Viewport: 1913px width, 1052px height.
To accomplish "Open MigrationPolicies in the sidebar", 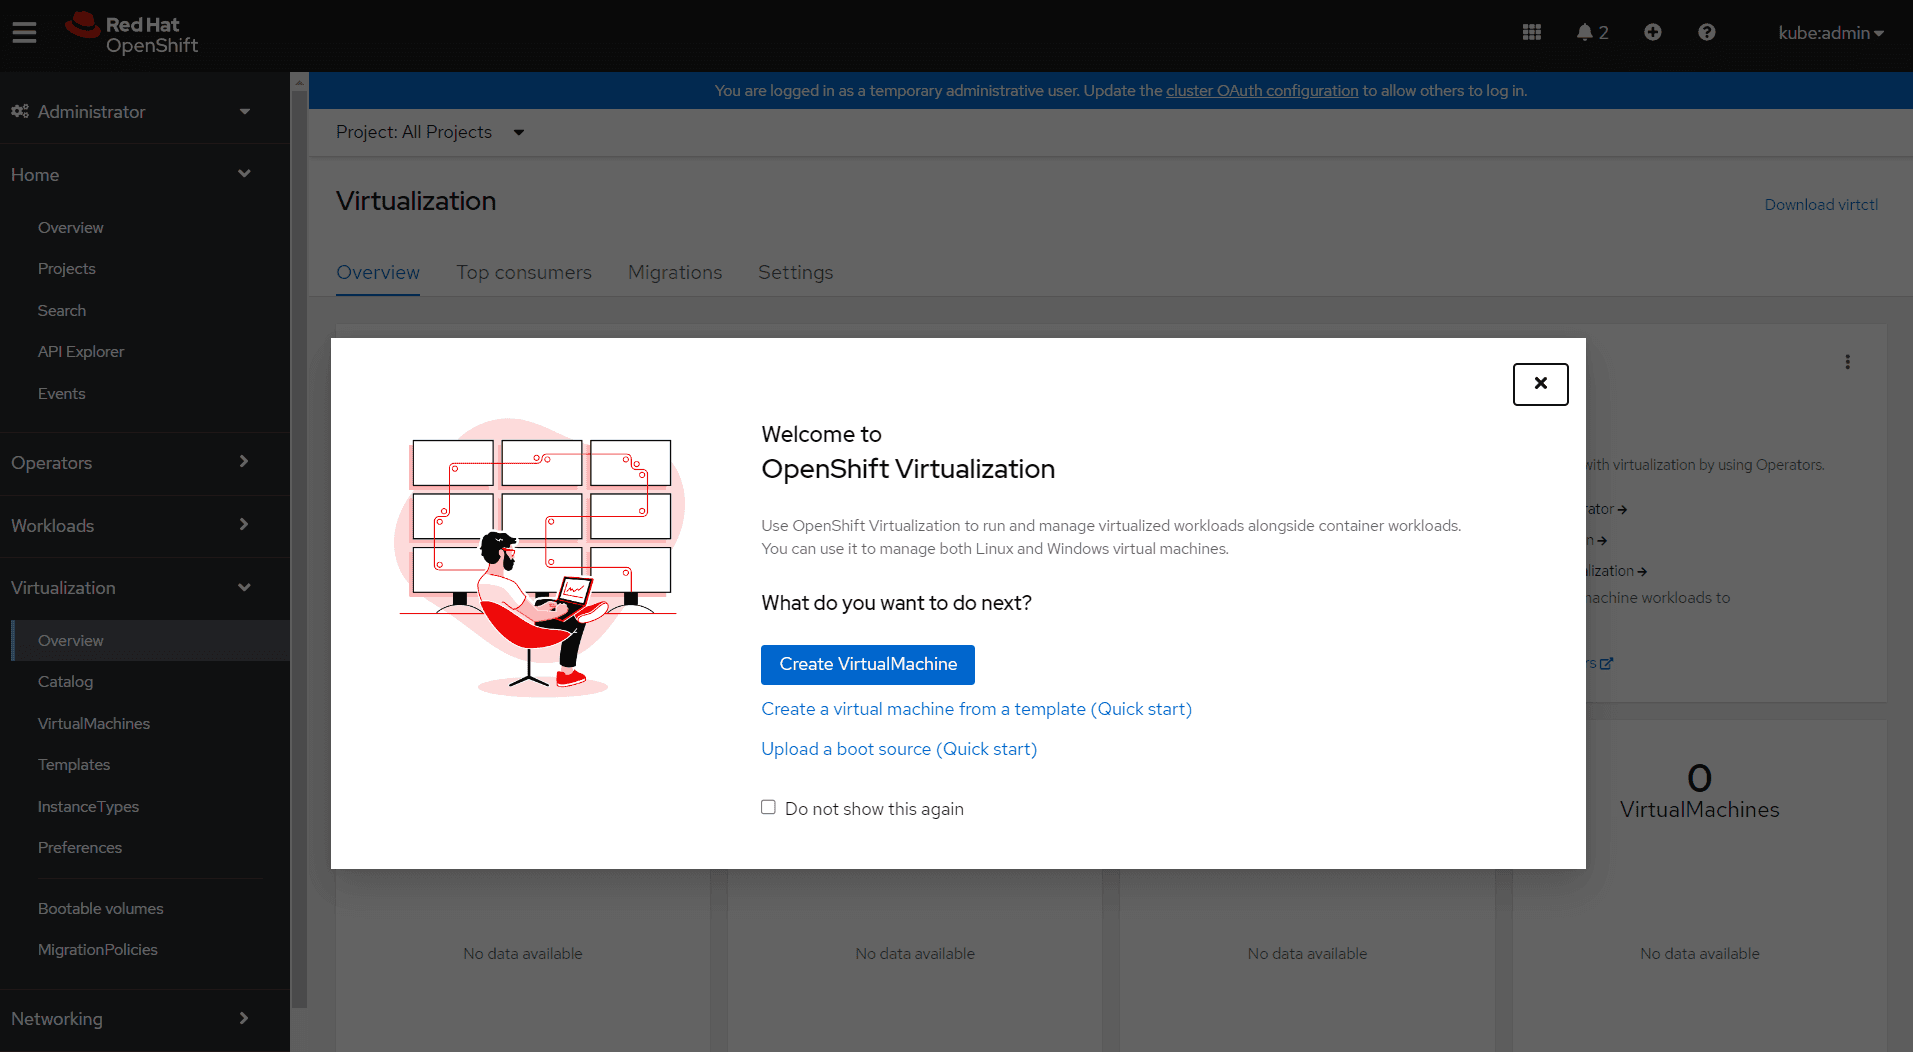I will [98, 949].
